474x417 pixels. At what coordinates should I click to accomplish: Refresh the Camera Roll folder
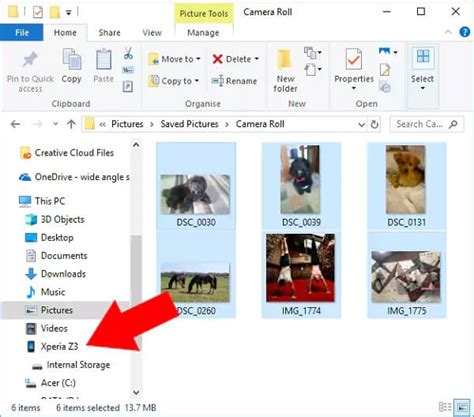click(x=375, y=124)
